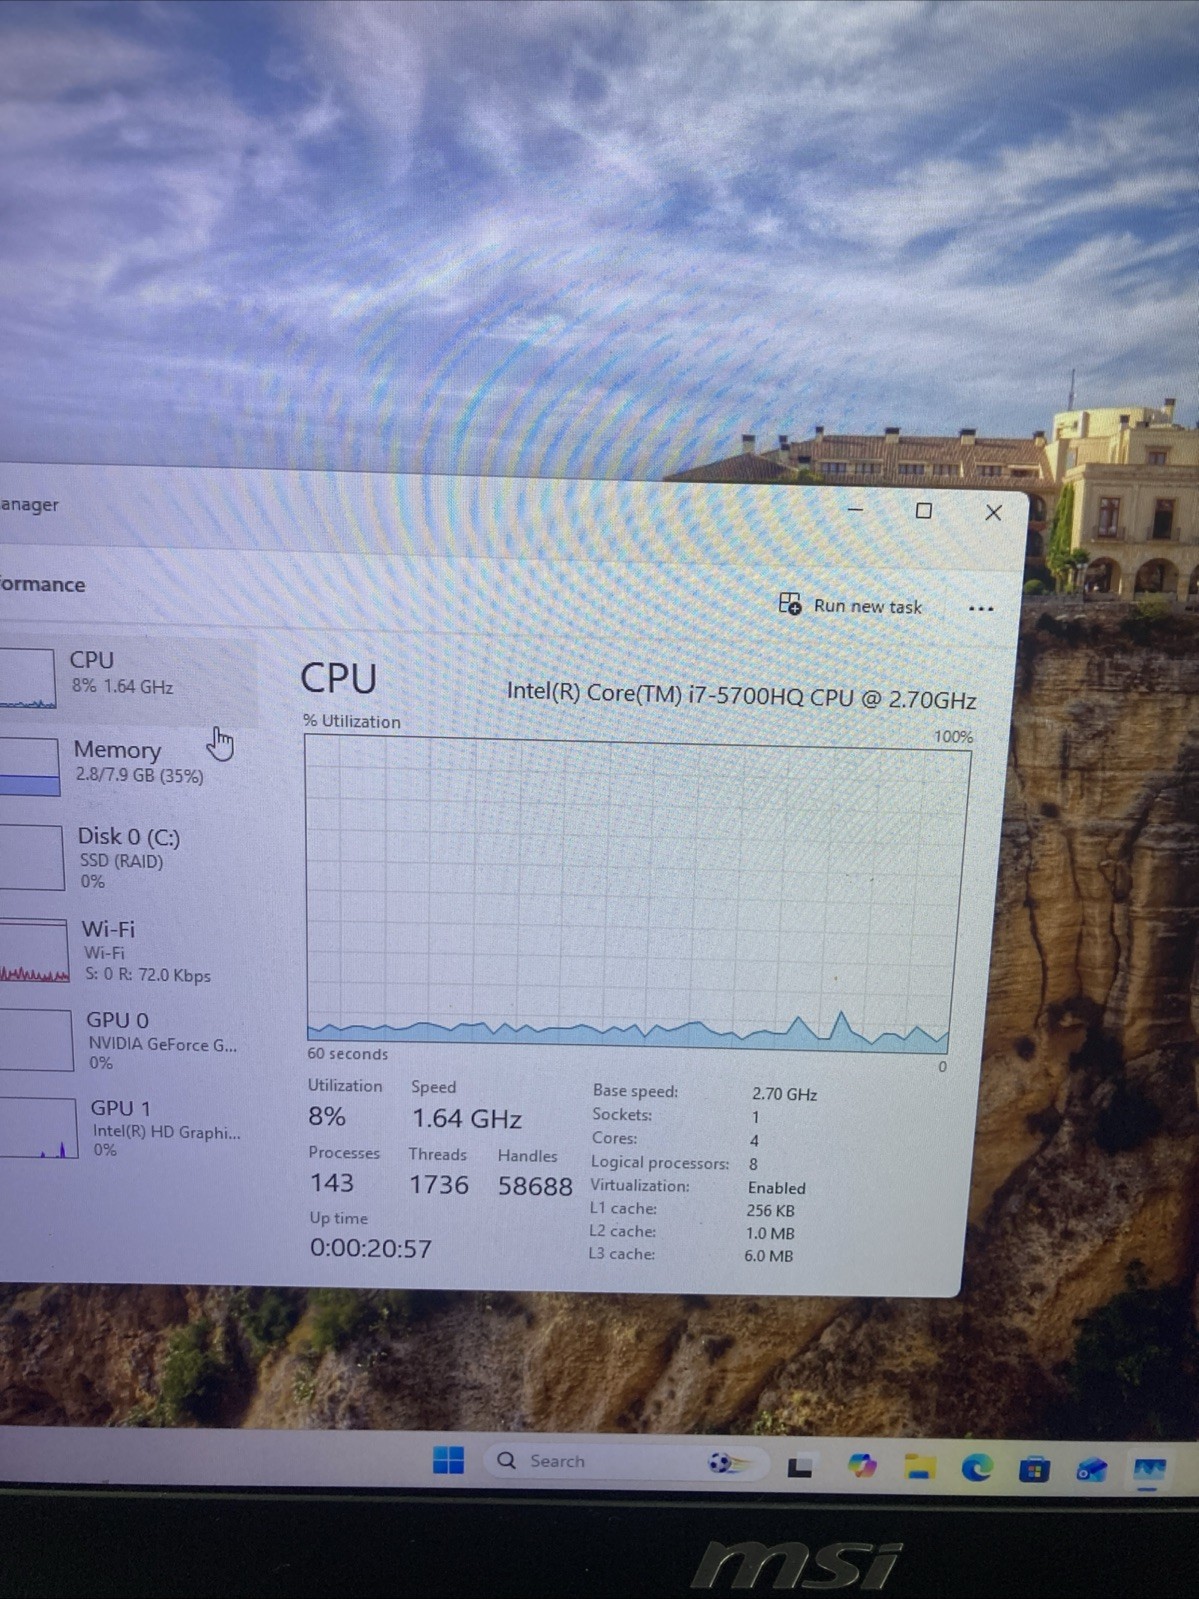
Task: Click the Intel Core i7-5700HQ processor name
Action: 741,695
